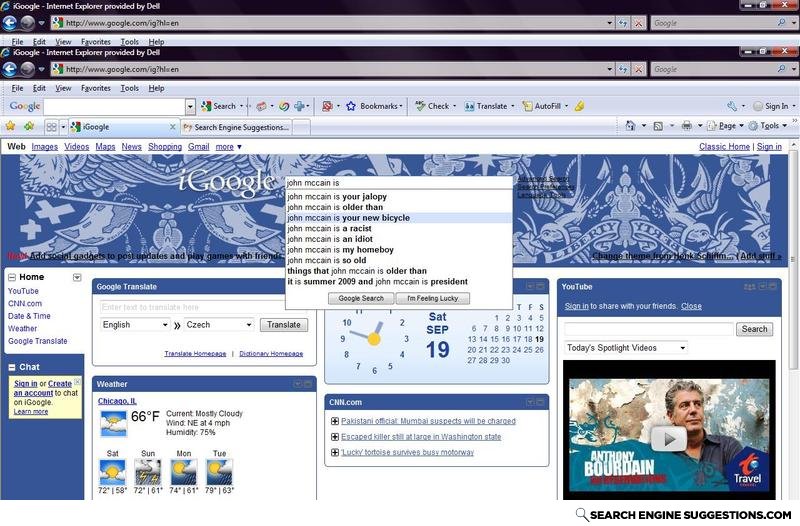This screenshot has height=526, width=800.
Task: Click the magnifier icon in front window search box
Action: tap(781, 68)
